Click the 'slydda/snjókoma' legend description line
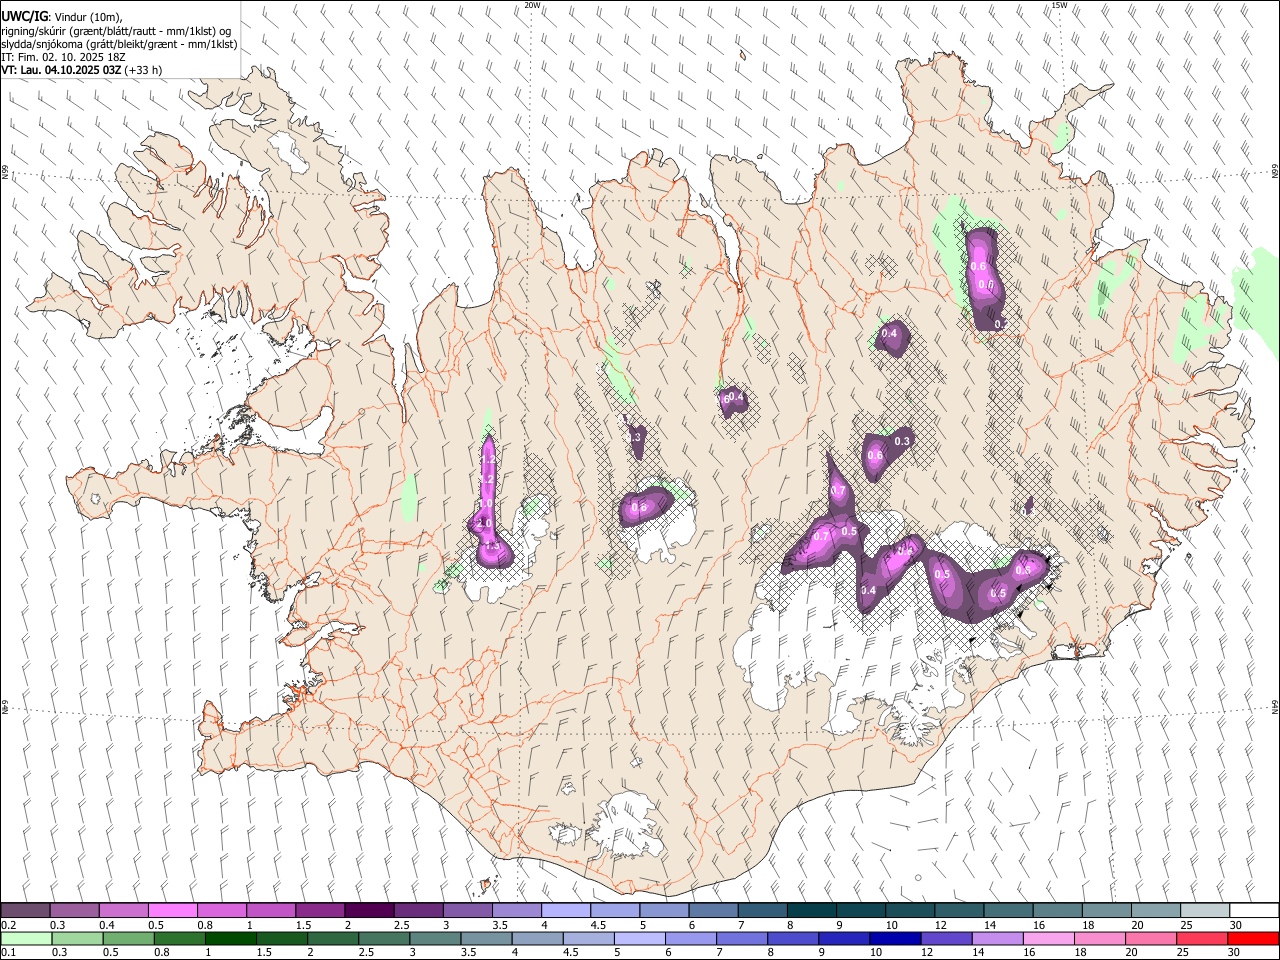Image resolution: width=1280 pixels, height=960 pixels. point(119,44)
